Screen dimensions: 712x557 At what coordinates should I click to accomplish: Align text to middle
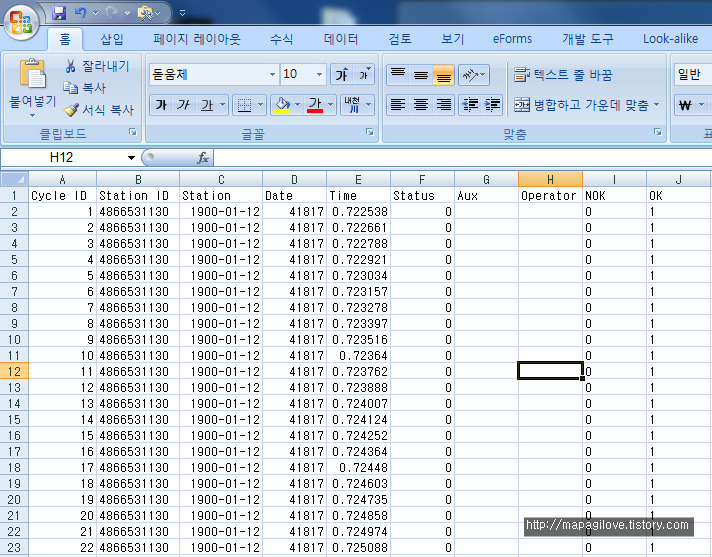coord(421,74)
